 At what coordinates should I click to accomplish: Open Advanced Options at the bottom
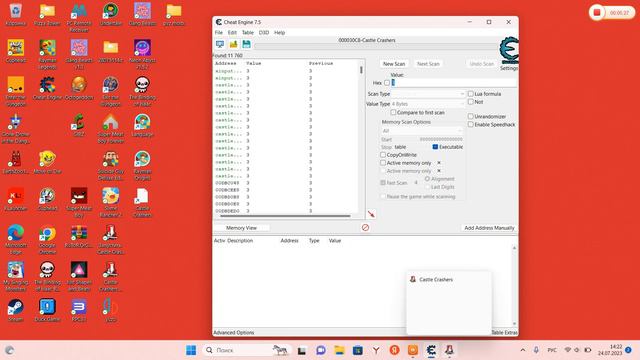233,333
